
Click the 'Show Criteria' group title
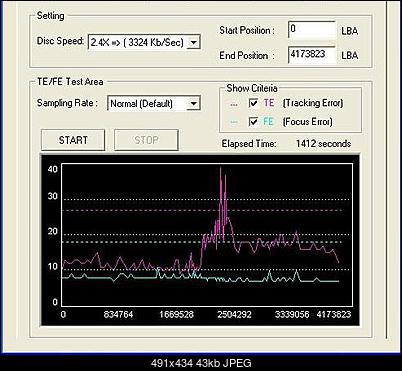[252, 88]
